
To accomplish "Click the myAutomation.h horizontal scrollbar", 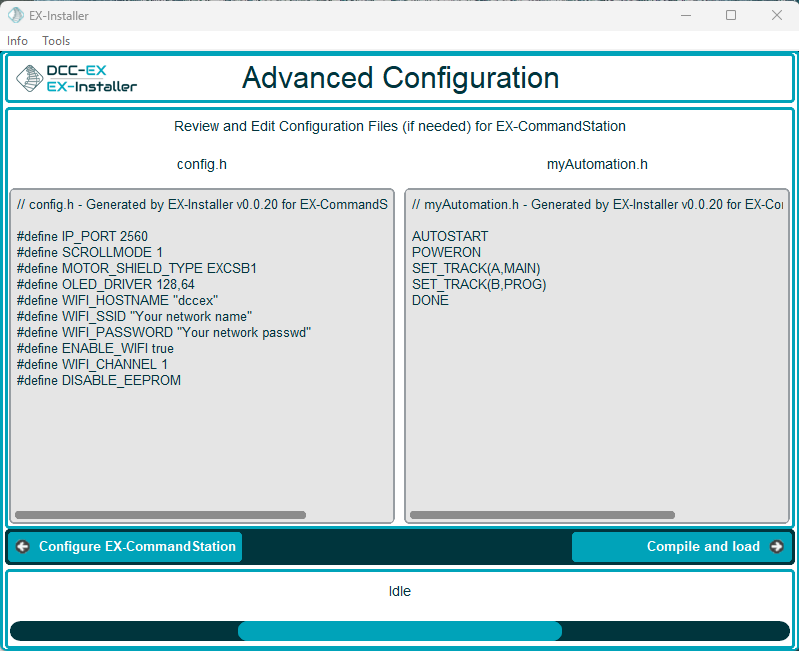I will click(x=542, y=515).
